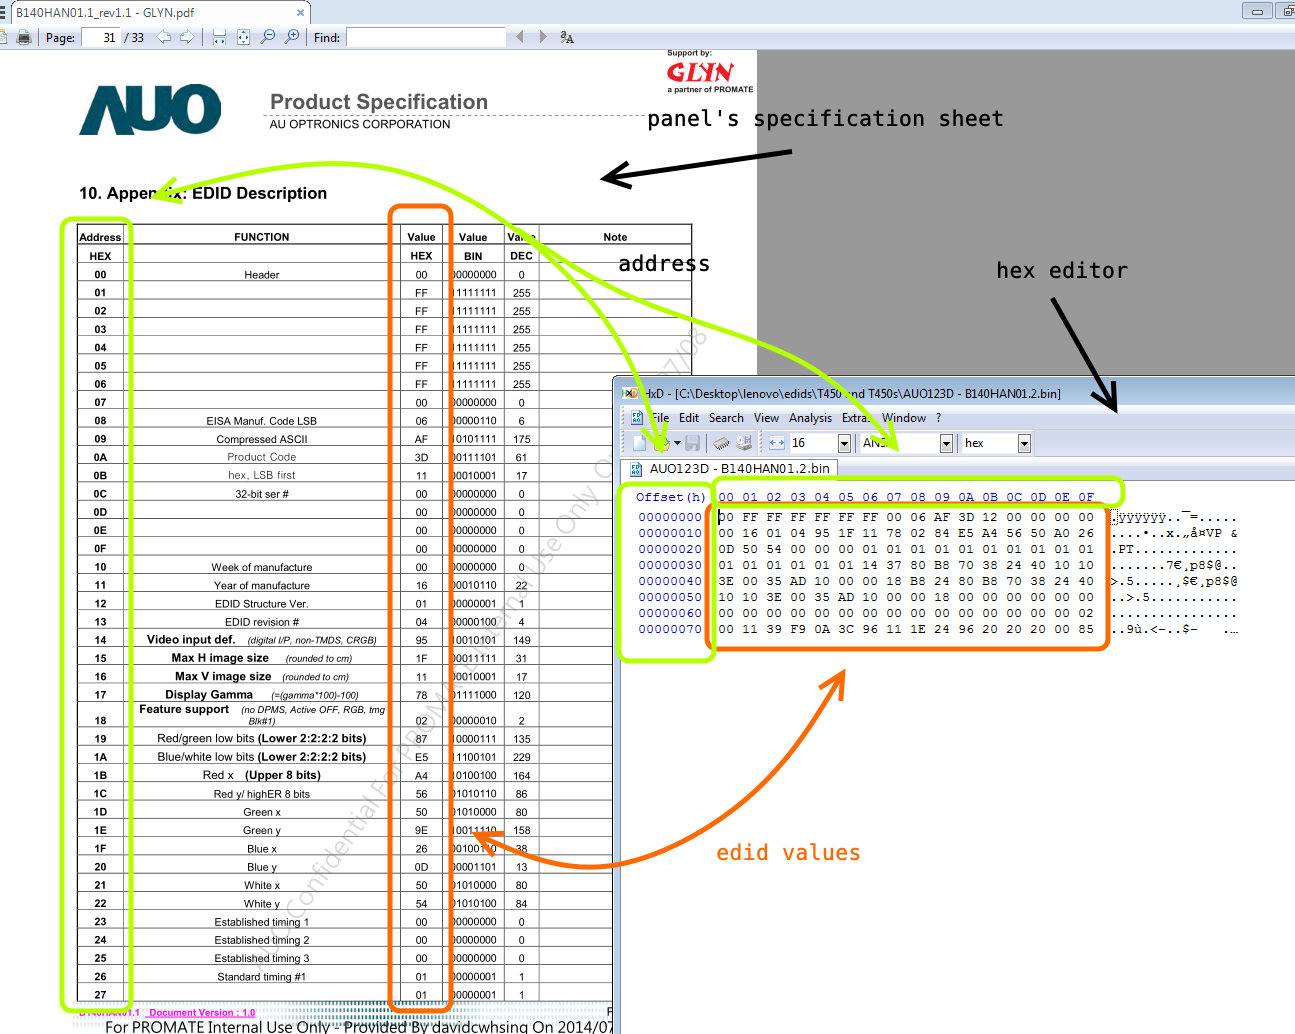This screenshot has width=1295, height=1034.
Task: Open the File menu in HxD
Action: point(660,418)
